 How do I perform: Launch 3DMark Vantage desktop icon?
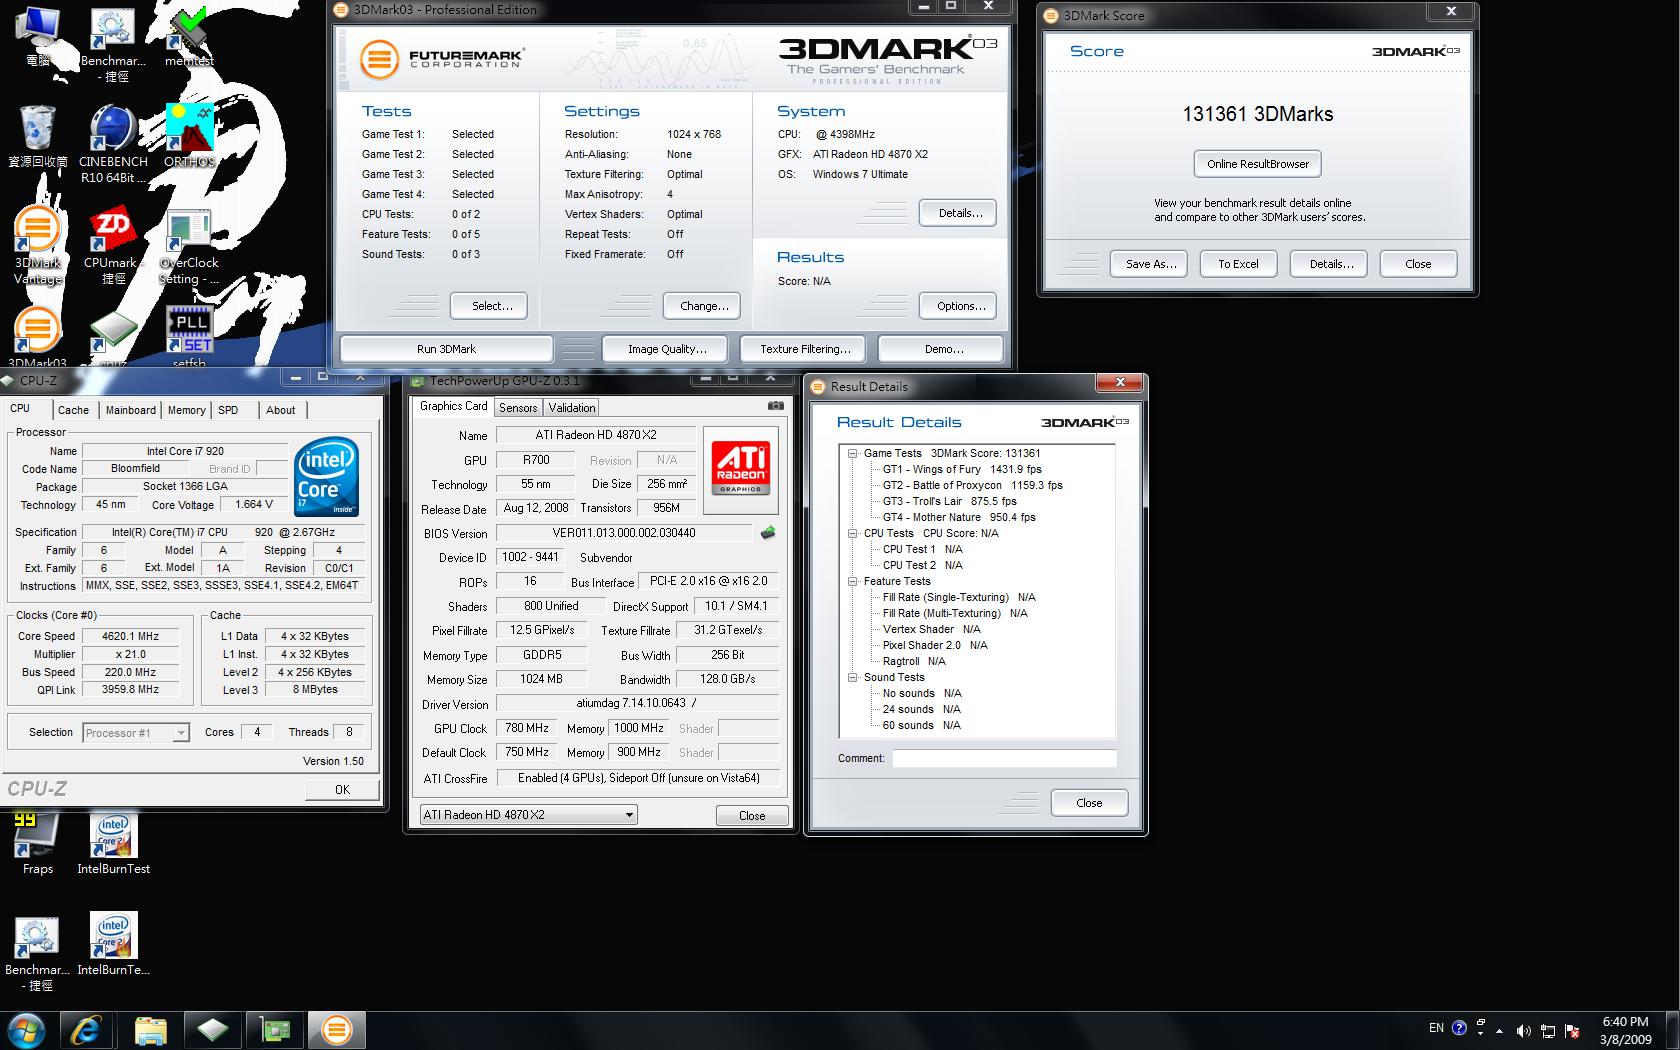click(37, 246)
